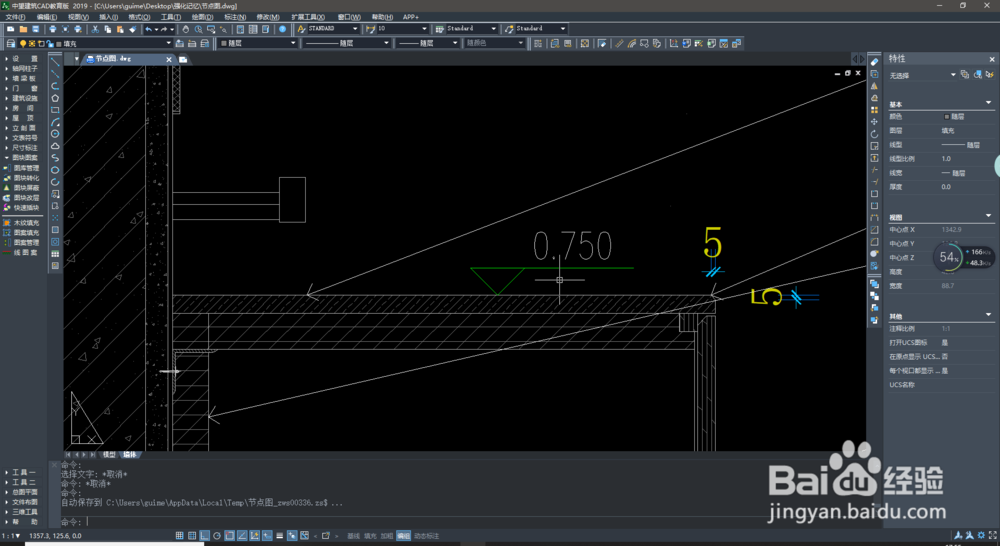Toggle ortho mode in status bar
The height and width of the screenshot is (546, 1000).
click(x=205, y=536)
